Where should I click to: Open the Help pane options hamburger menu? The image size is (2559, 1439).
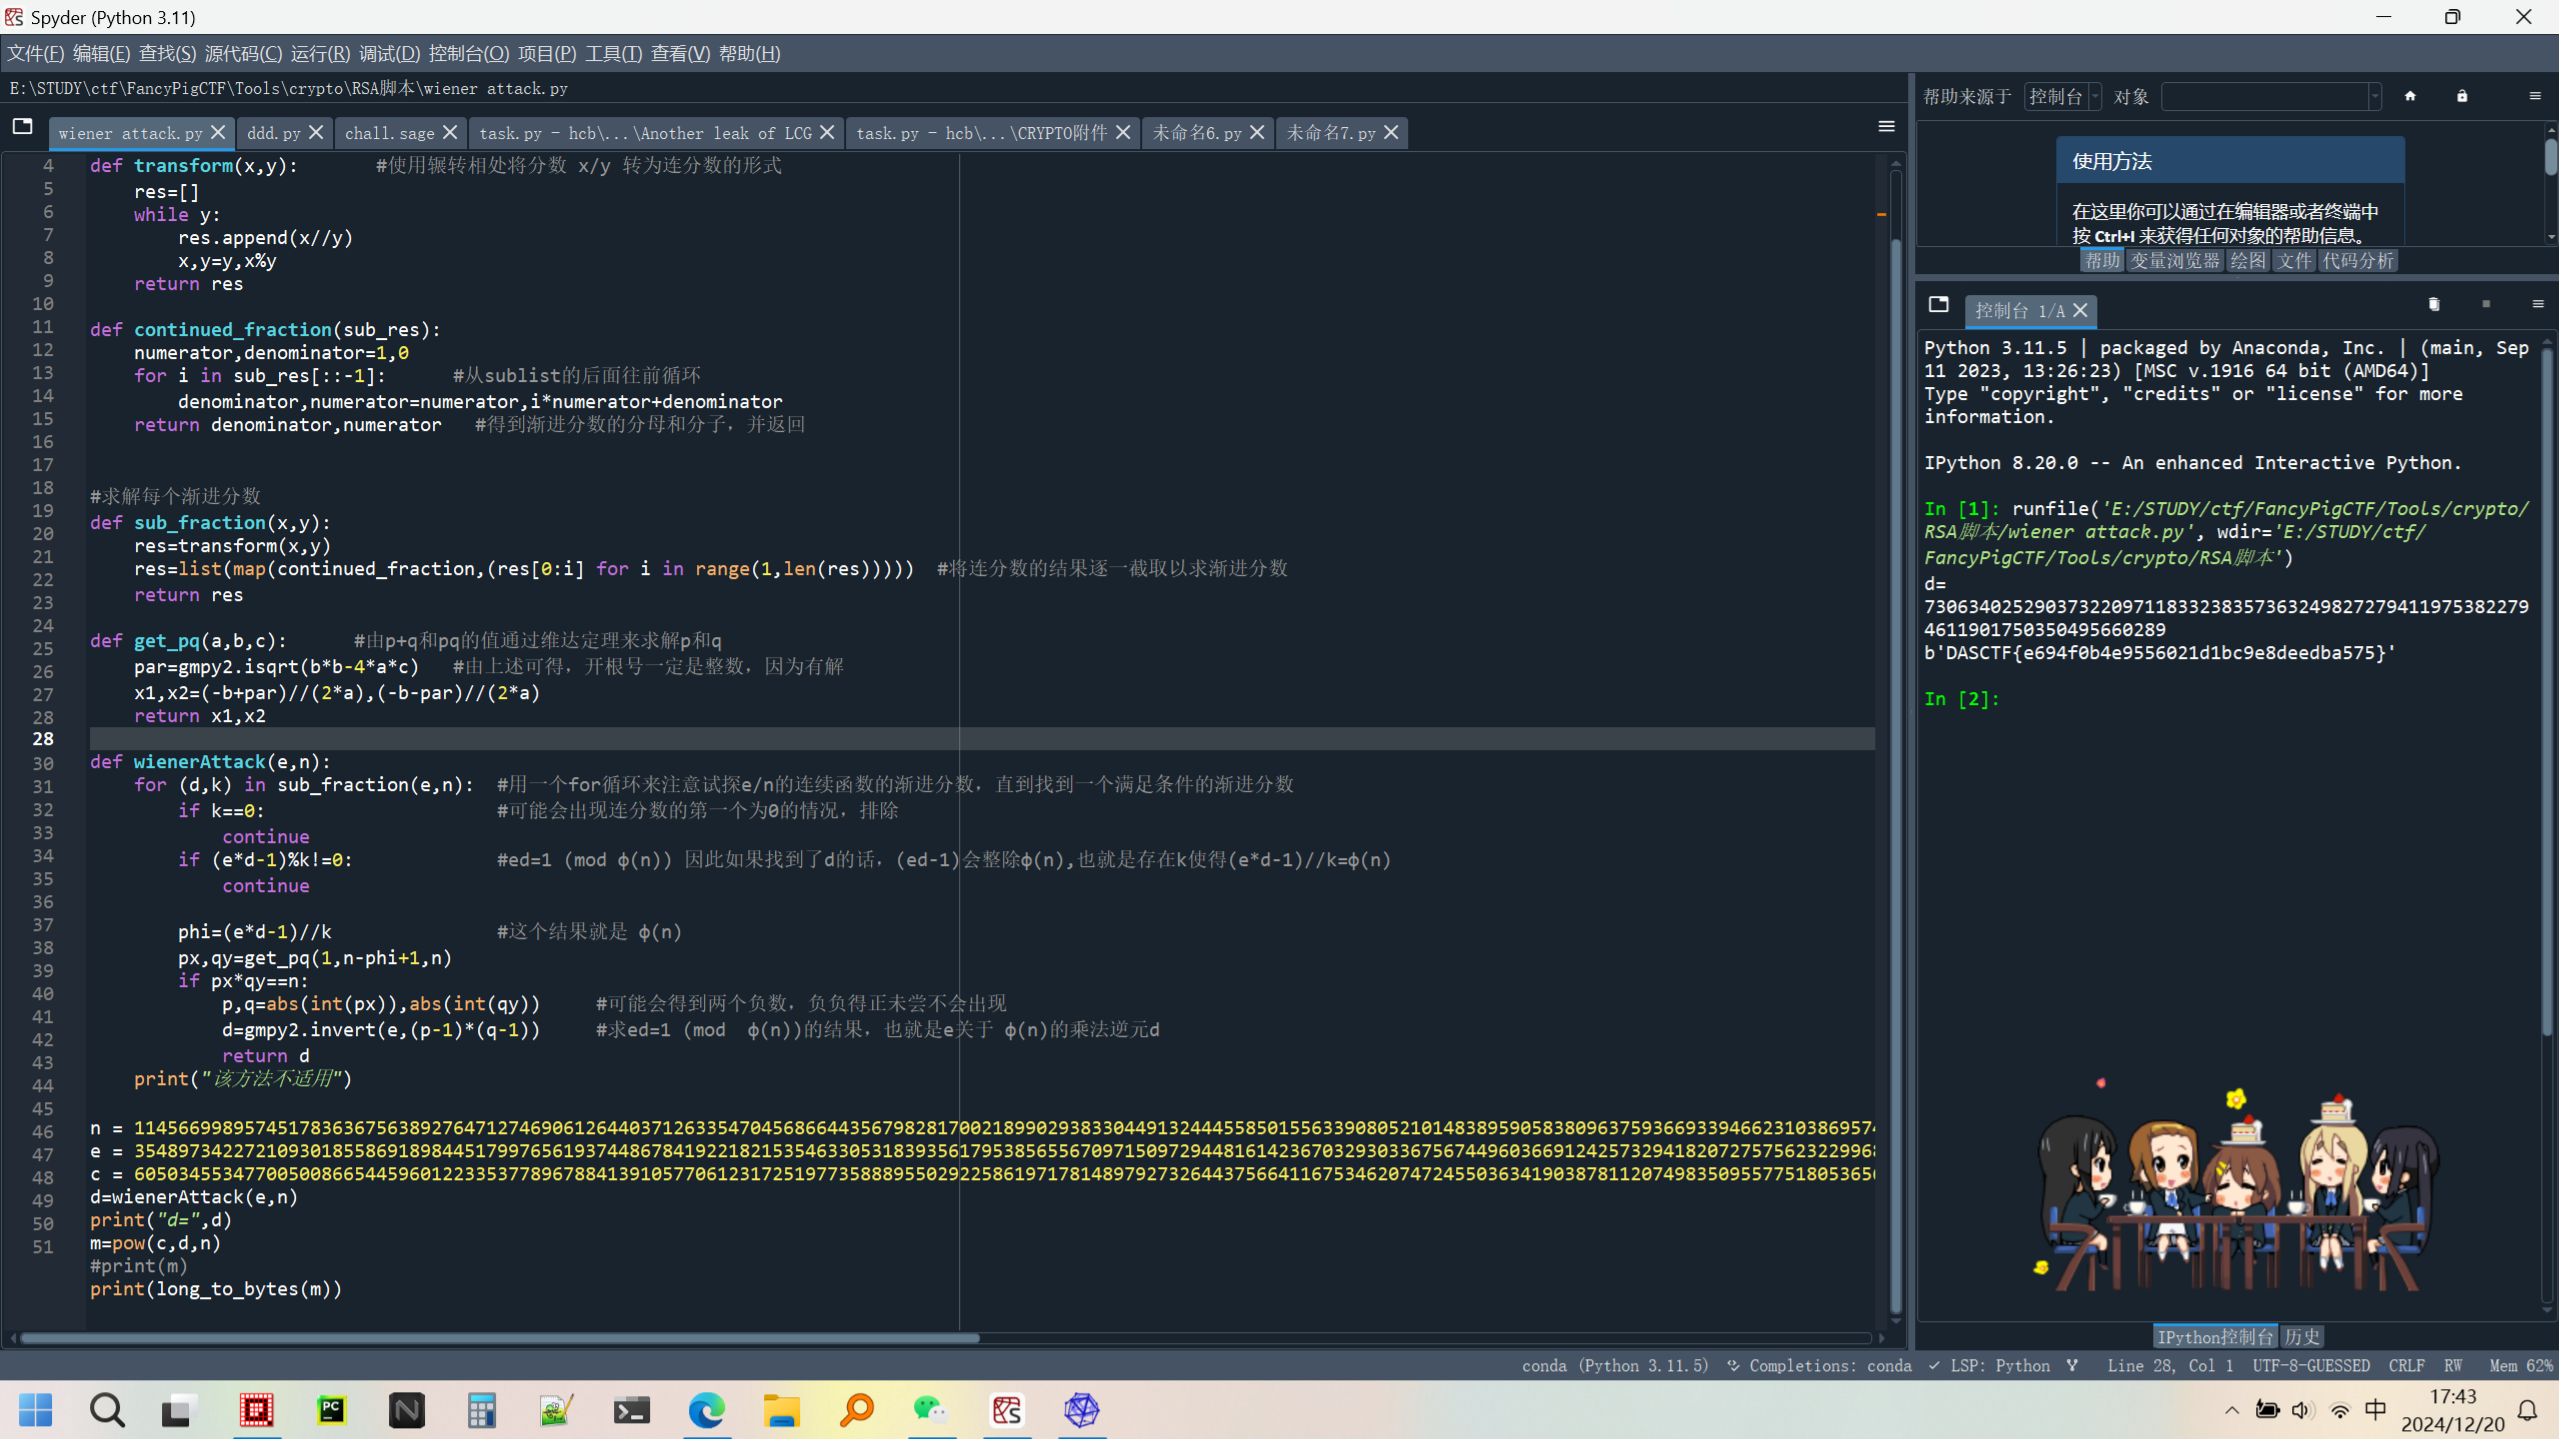pos(2535,96)
